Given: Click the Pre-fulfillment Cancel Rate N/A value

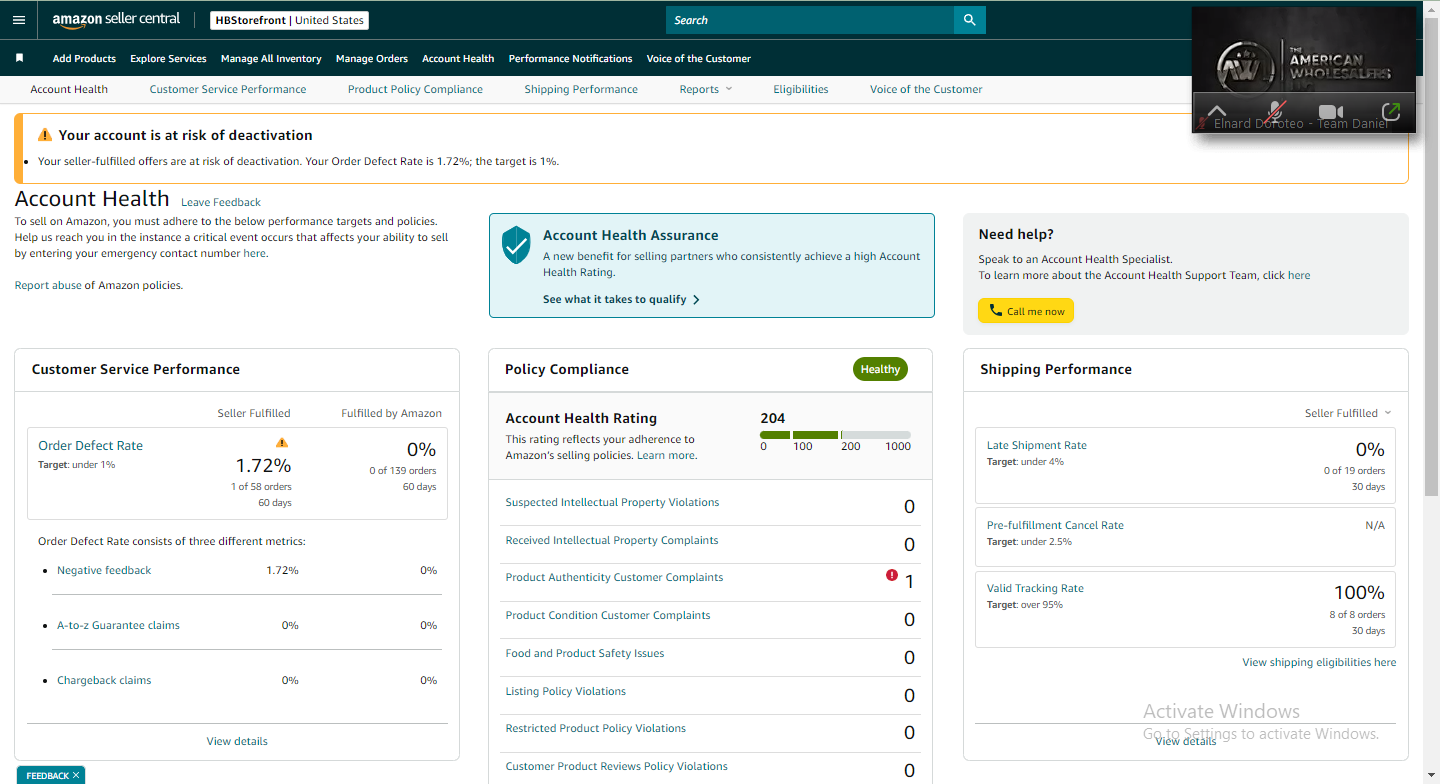Looking at the screenshot, I should point(1375,525).
